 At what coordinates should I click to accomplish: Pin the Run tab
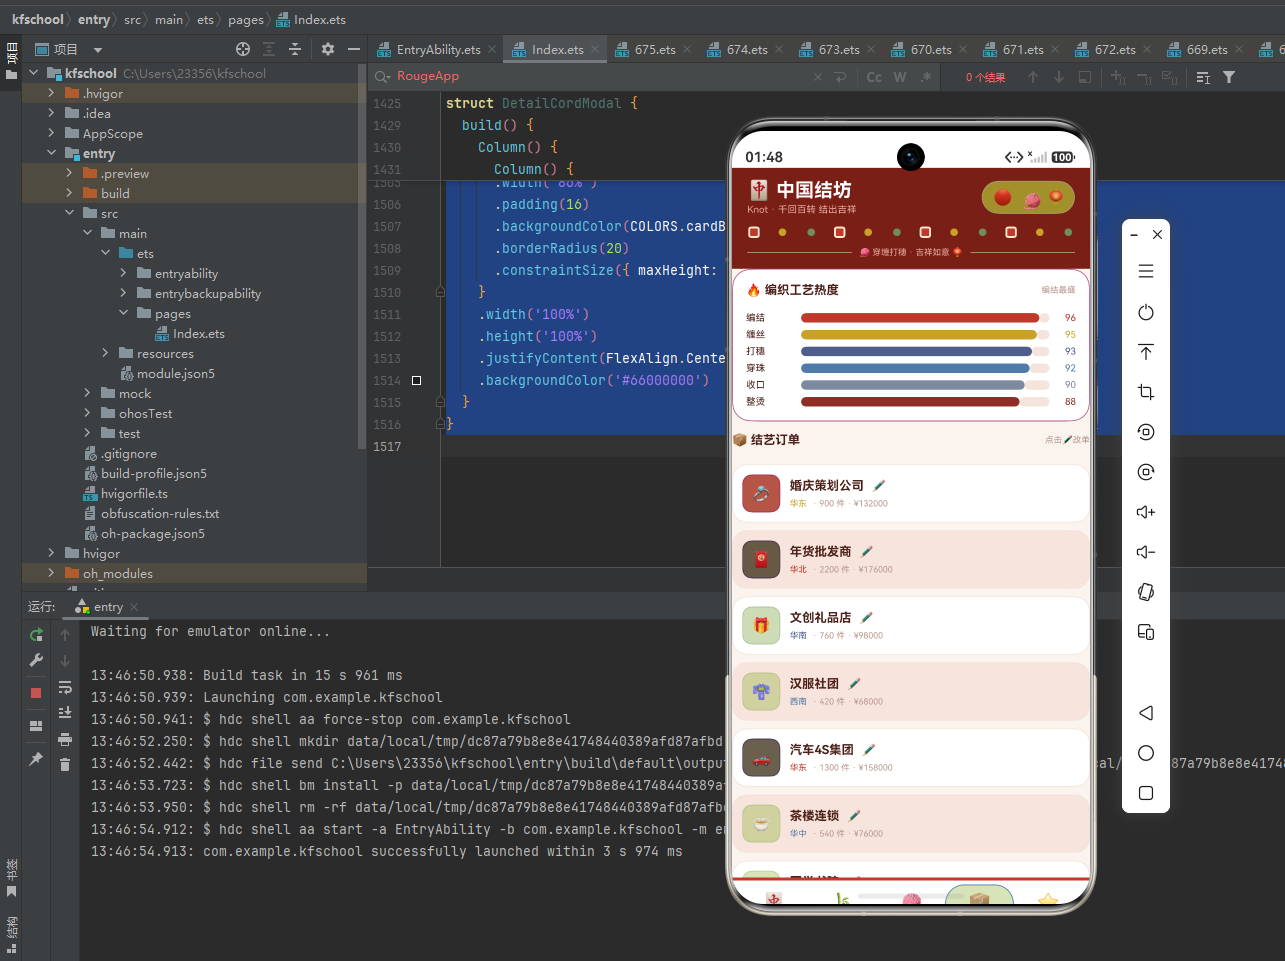click(x=36, y=759)
